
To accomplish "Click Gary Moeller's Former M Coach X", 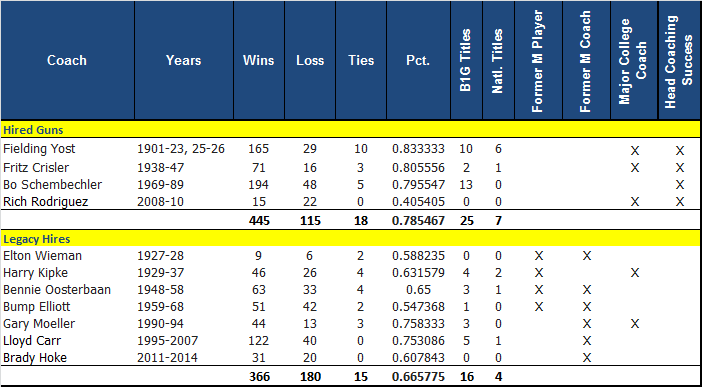I will [586, 324].
